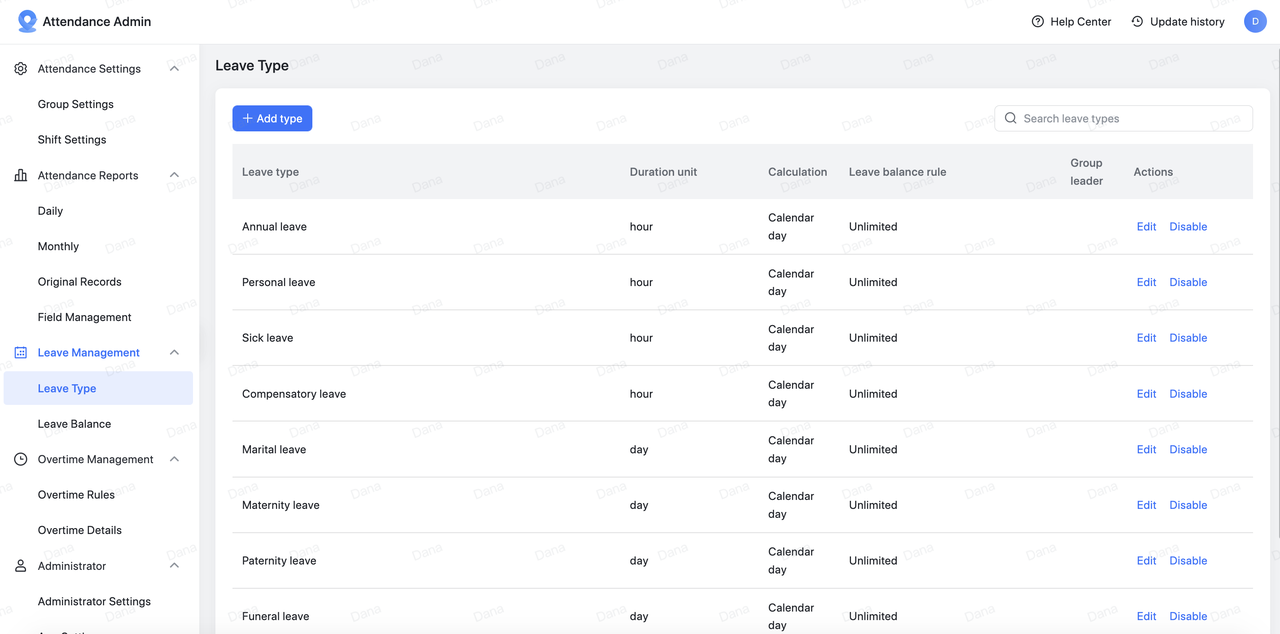Focus the Search leave types field
Image resolution: width=1280 pixels, height=634 pixels.
tap(1132, 119)
